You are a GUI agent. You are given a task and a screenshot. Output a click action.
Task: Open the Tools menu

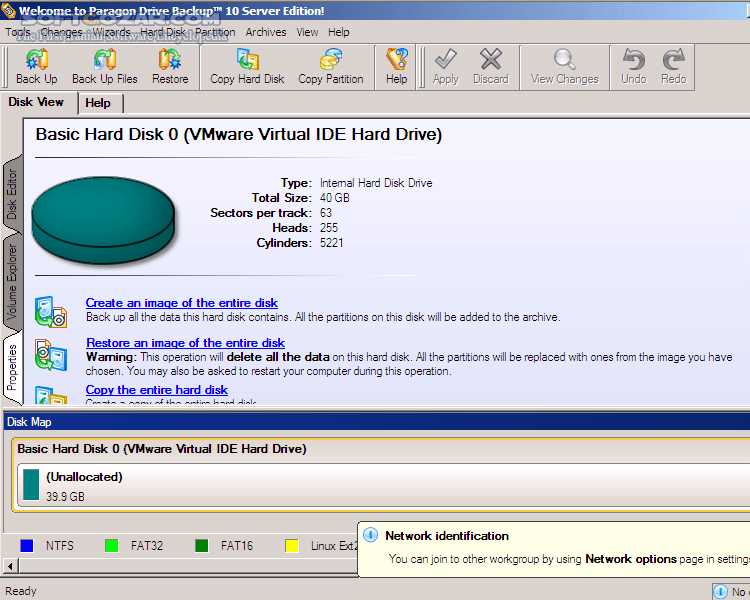(x=18, y=32)
